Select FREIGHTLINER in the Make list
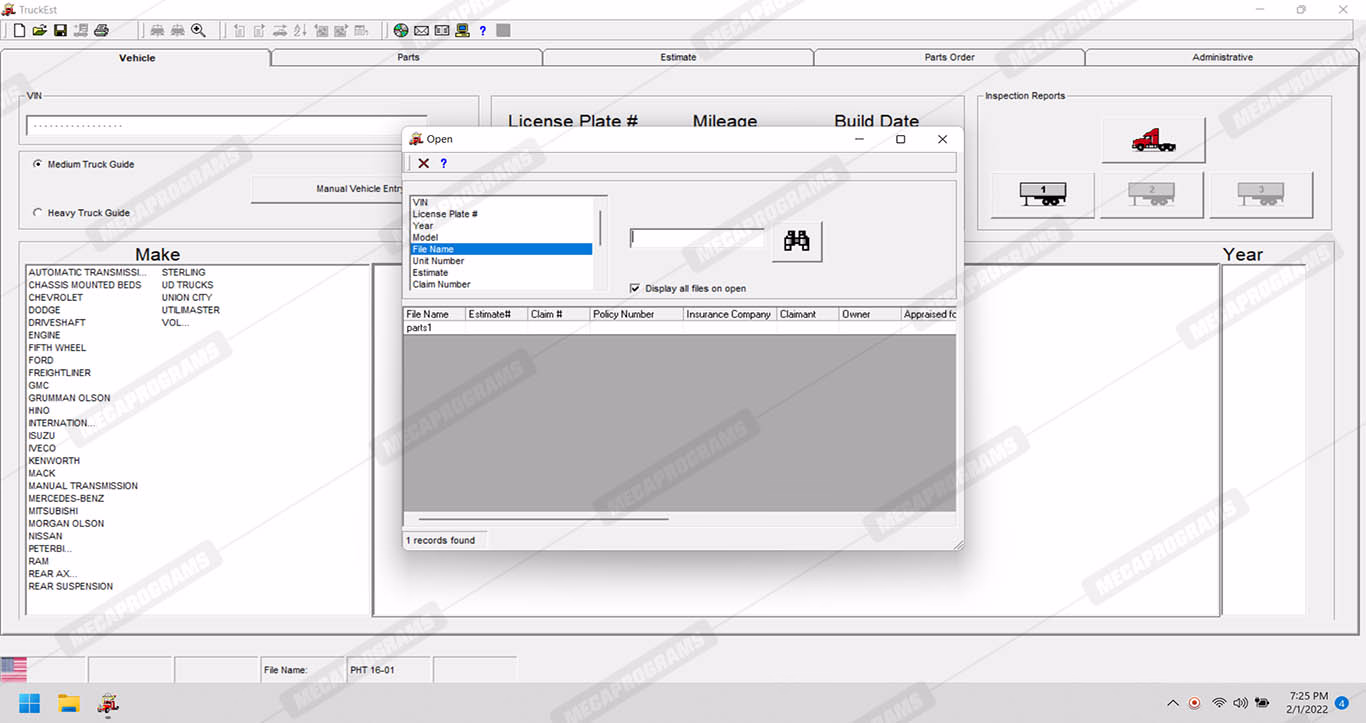The image size is (1366, 723). tap(60, 373)
